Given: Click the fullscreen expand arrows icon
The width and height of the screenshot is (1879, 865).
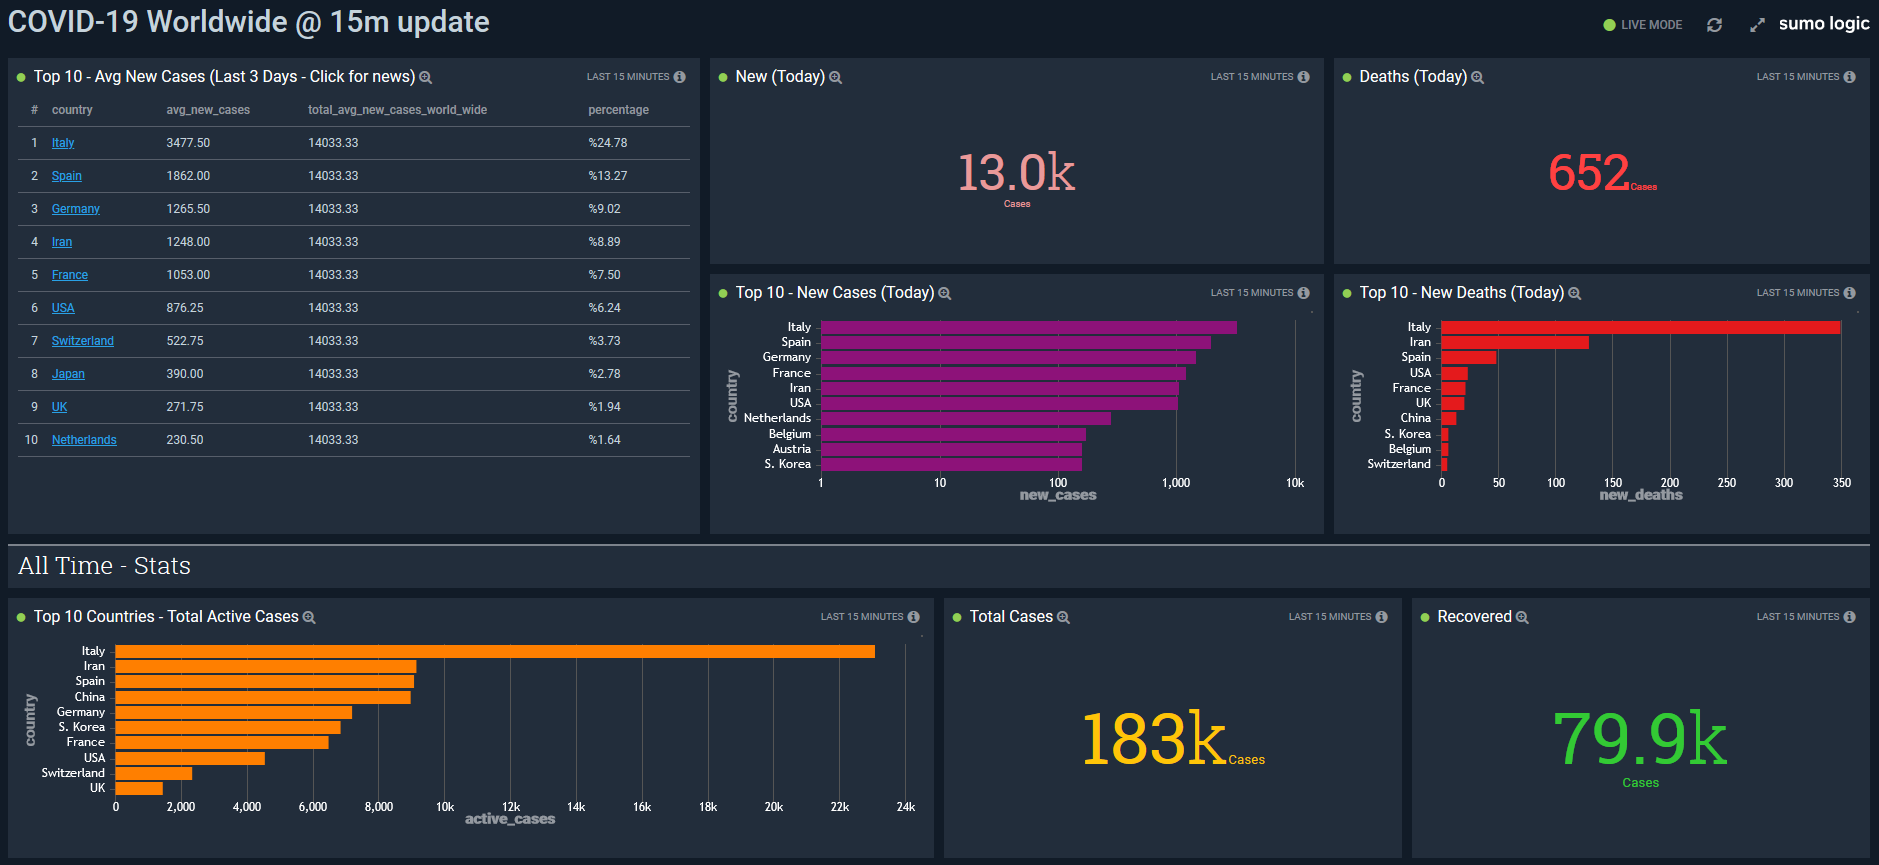Looking at the screenshot, I should coord(1757,25).
